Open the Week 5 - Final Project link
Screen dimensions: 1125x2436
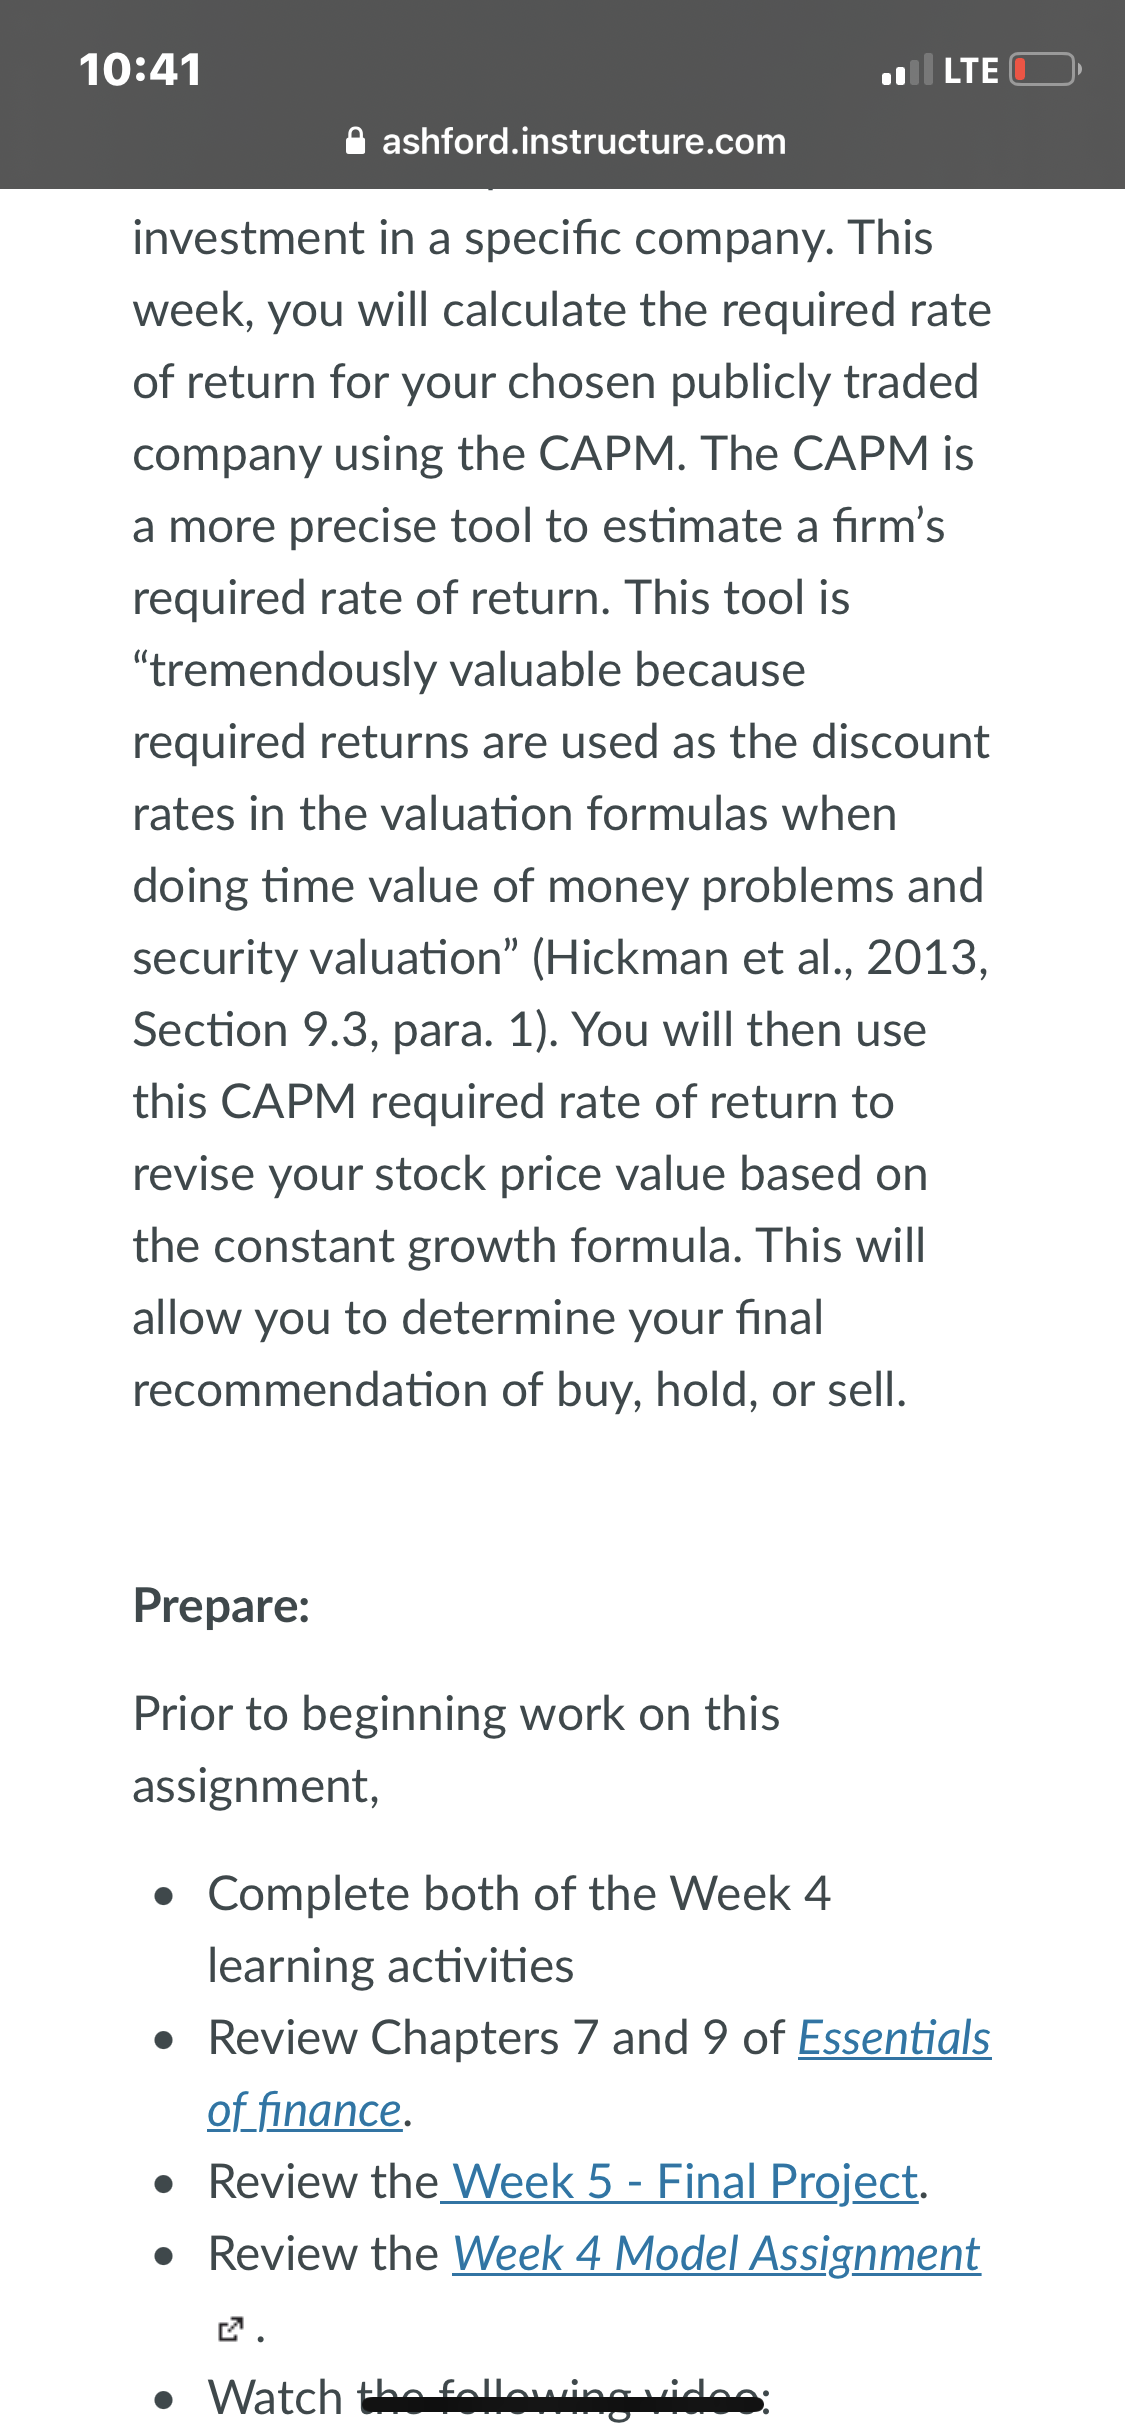684,2181
